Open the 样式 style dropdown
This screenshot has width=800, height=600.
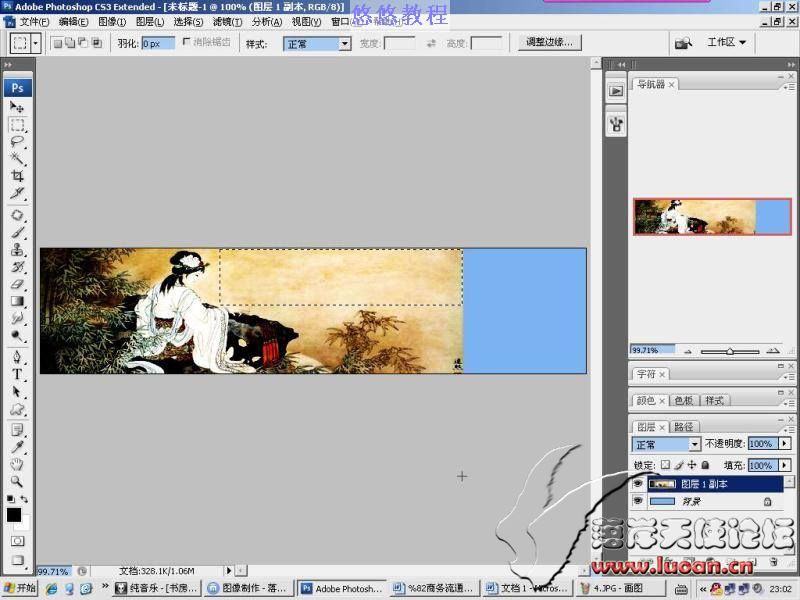[345, 44]
